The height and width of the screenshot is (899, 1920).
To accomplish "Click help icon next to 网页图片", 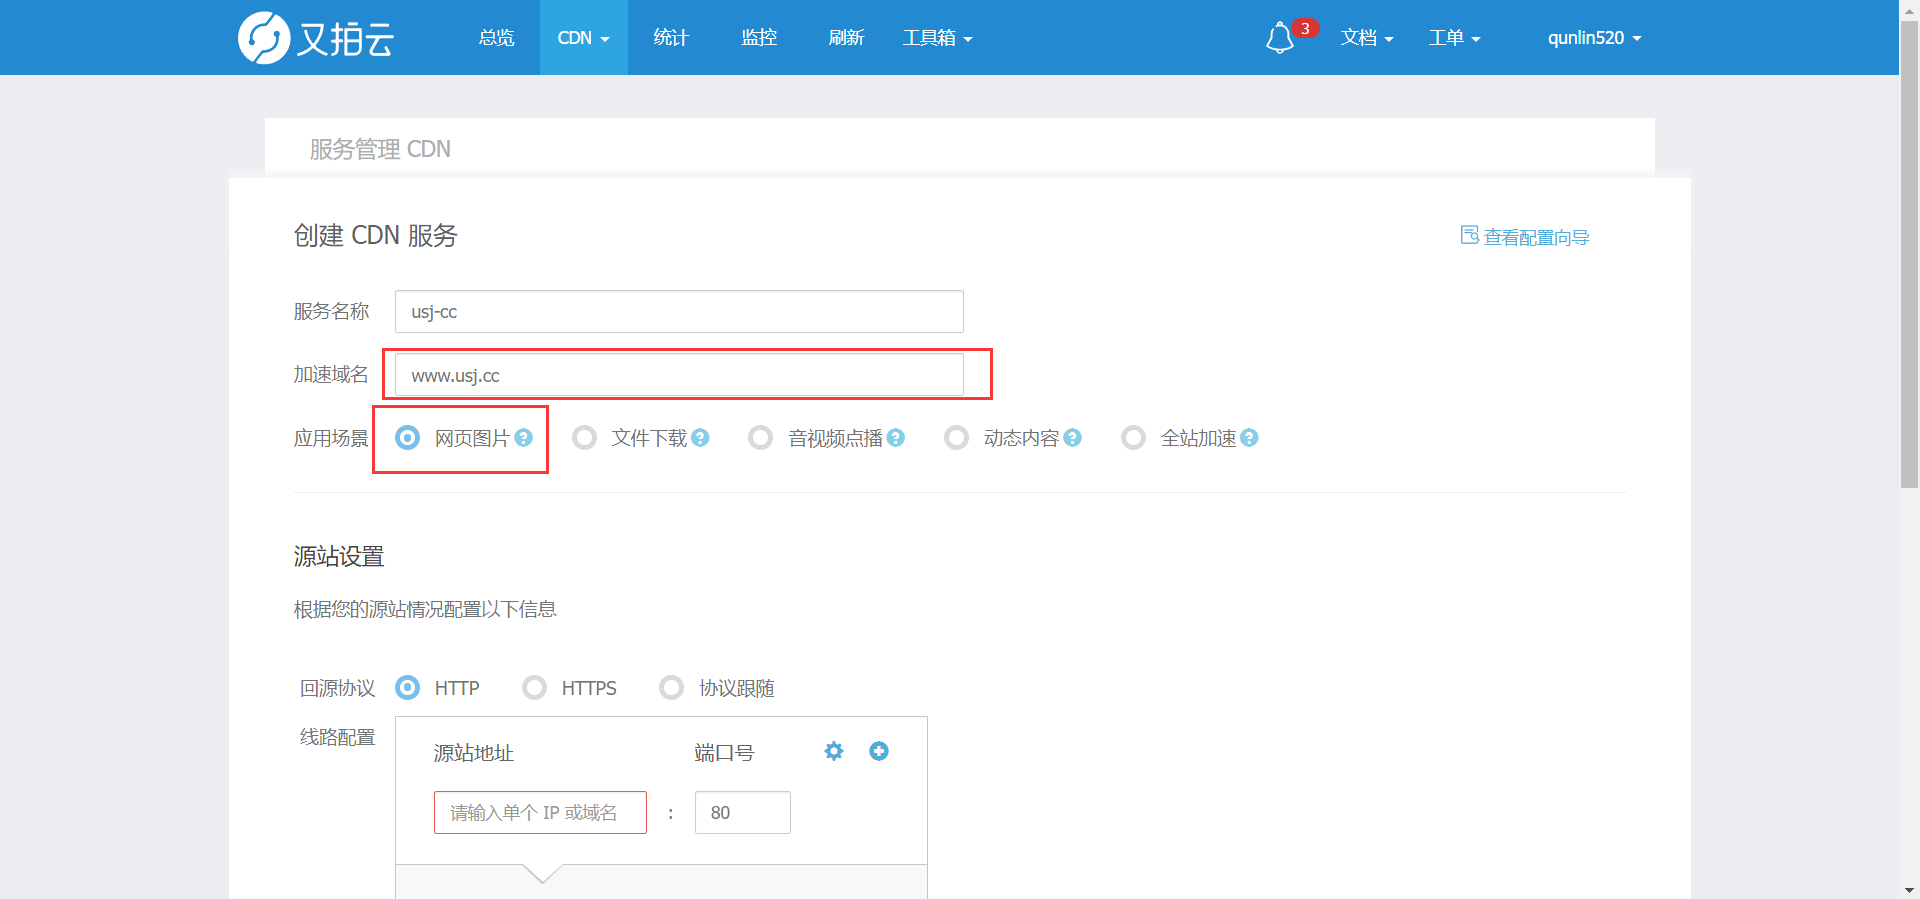I will [524, 438].
